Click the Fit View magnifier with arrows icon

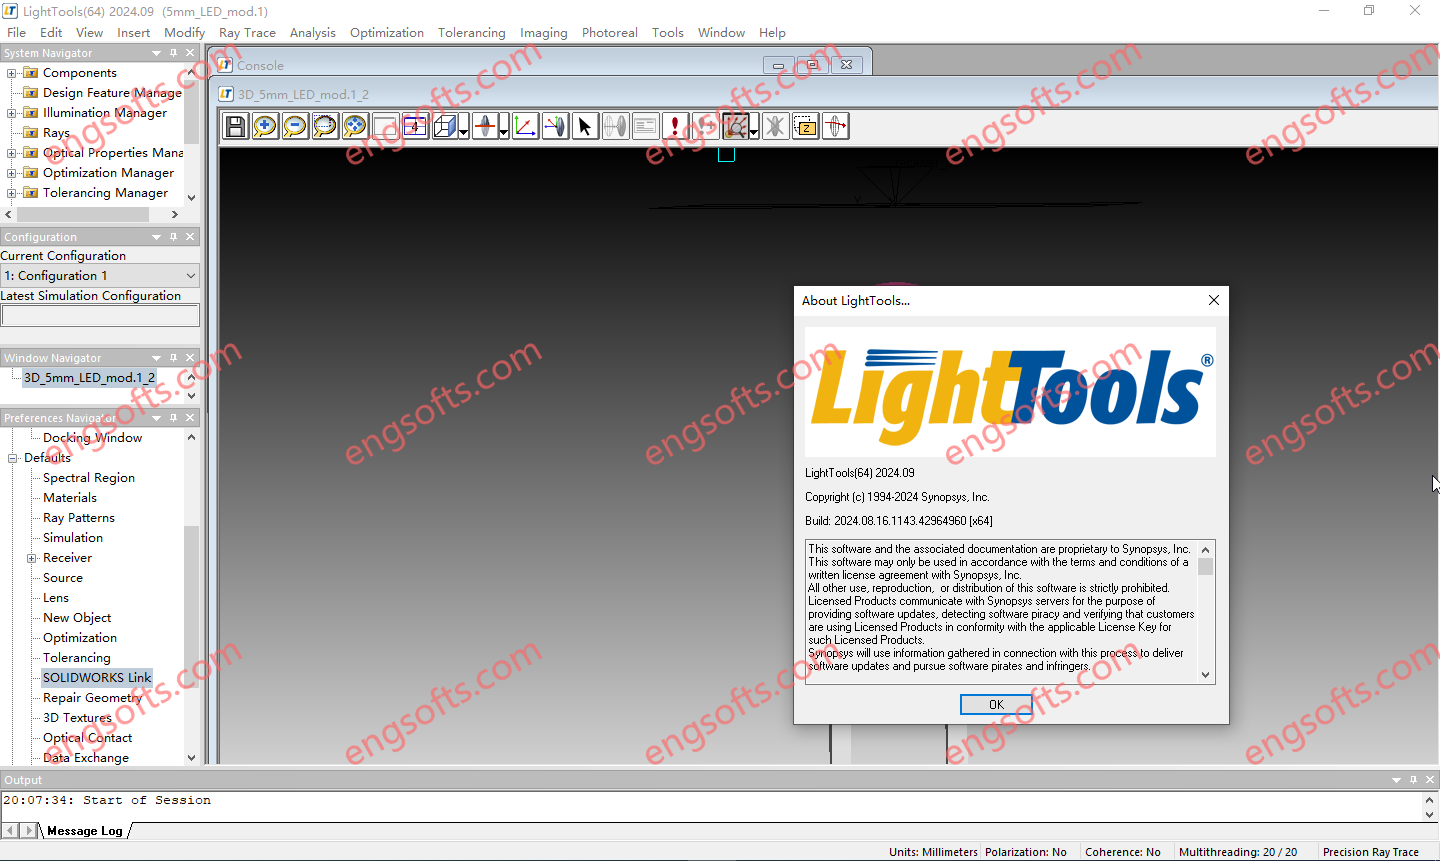point(355,126)
